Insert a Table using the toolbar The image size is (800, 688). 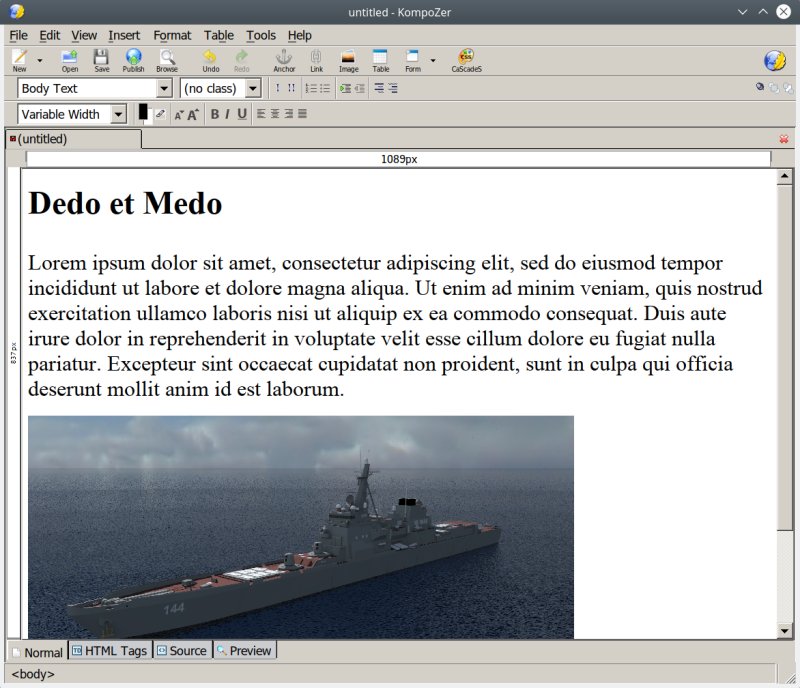[x=380, y=61]
